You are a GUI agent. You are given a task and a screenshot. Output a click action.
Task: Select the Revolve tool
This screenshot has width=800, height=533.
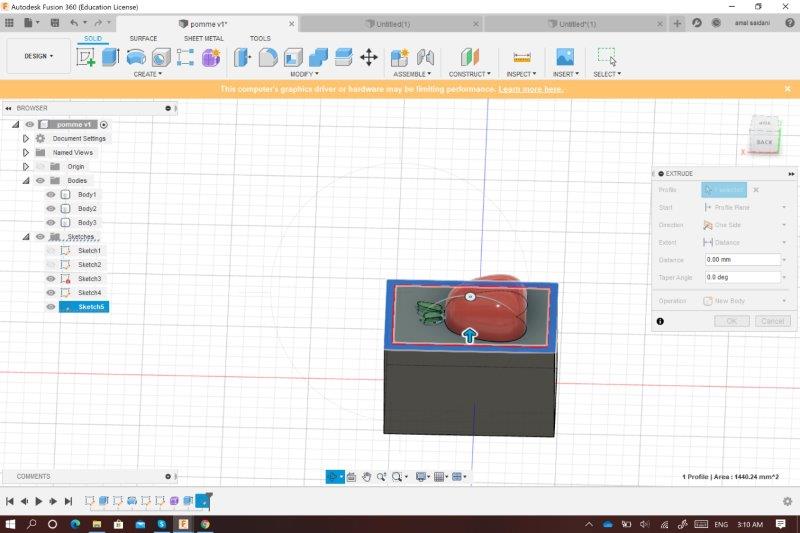[x=136, y=57]
